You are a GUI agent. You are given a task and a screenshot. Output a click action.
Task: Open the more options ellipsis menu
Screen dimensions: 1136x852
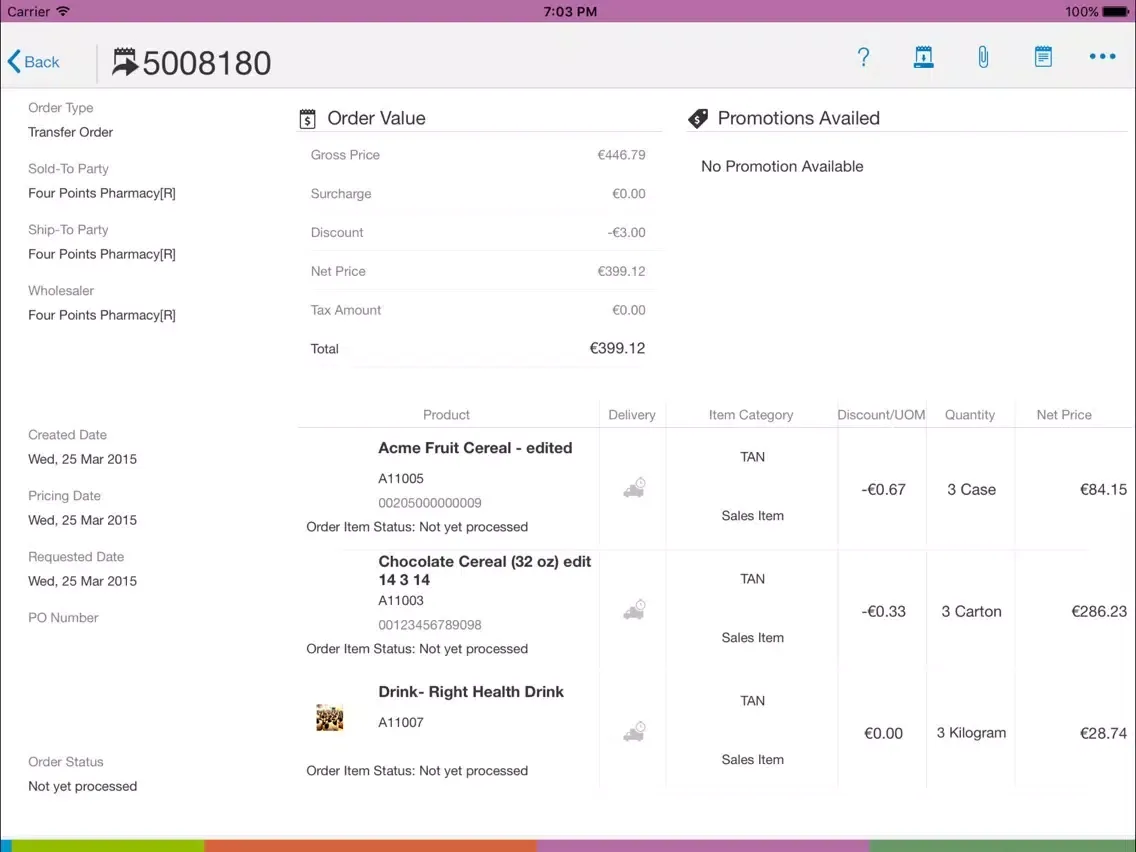pos(1102,57)
